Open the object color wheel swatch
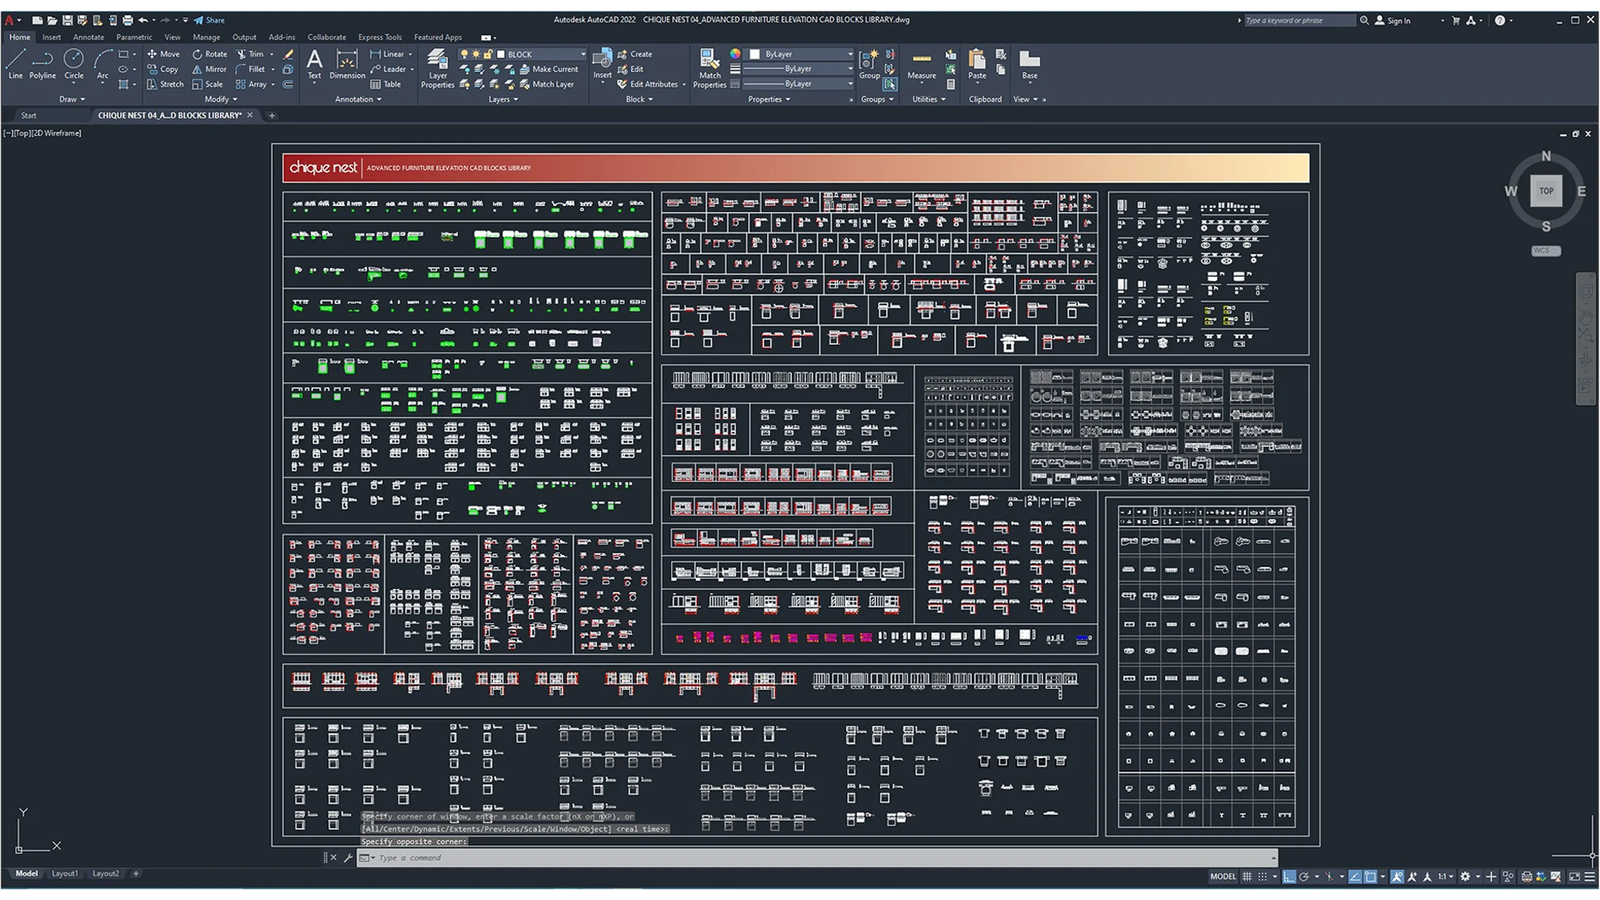This screenshot has height=900, width=1600. tap(735, 54)
